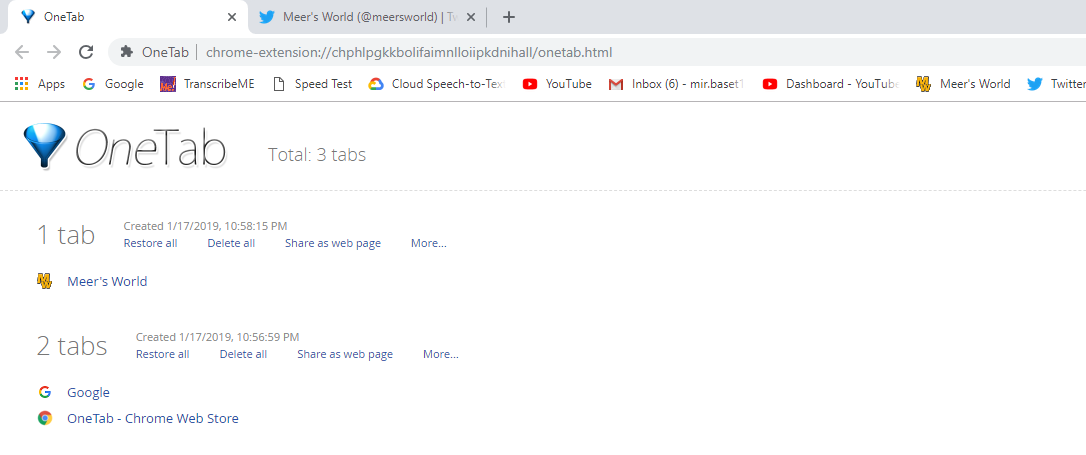
Task: Click 'Created 1/17/2019, 10:56:59 PM' timestamp
Action: point(217,337)
